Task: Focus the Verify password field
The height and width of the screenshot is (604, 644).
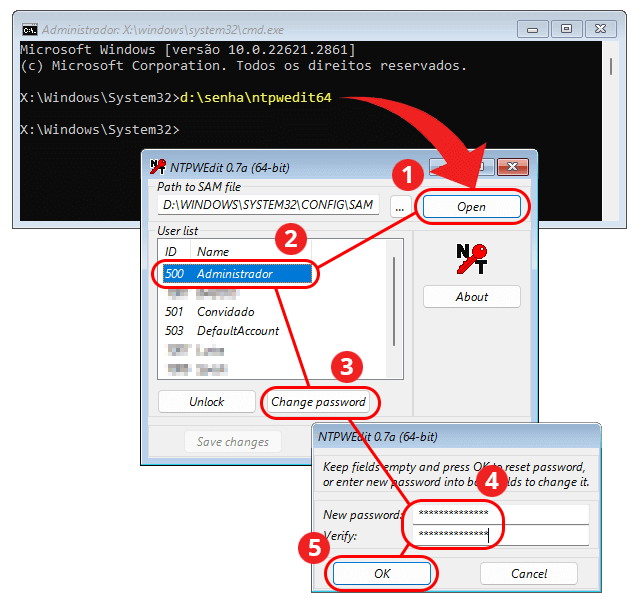Action: [500, 535]
